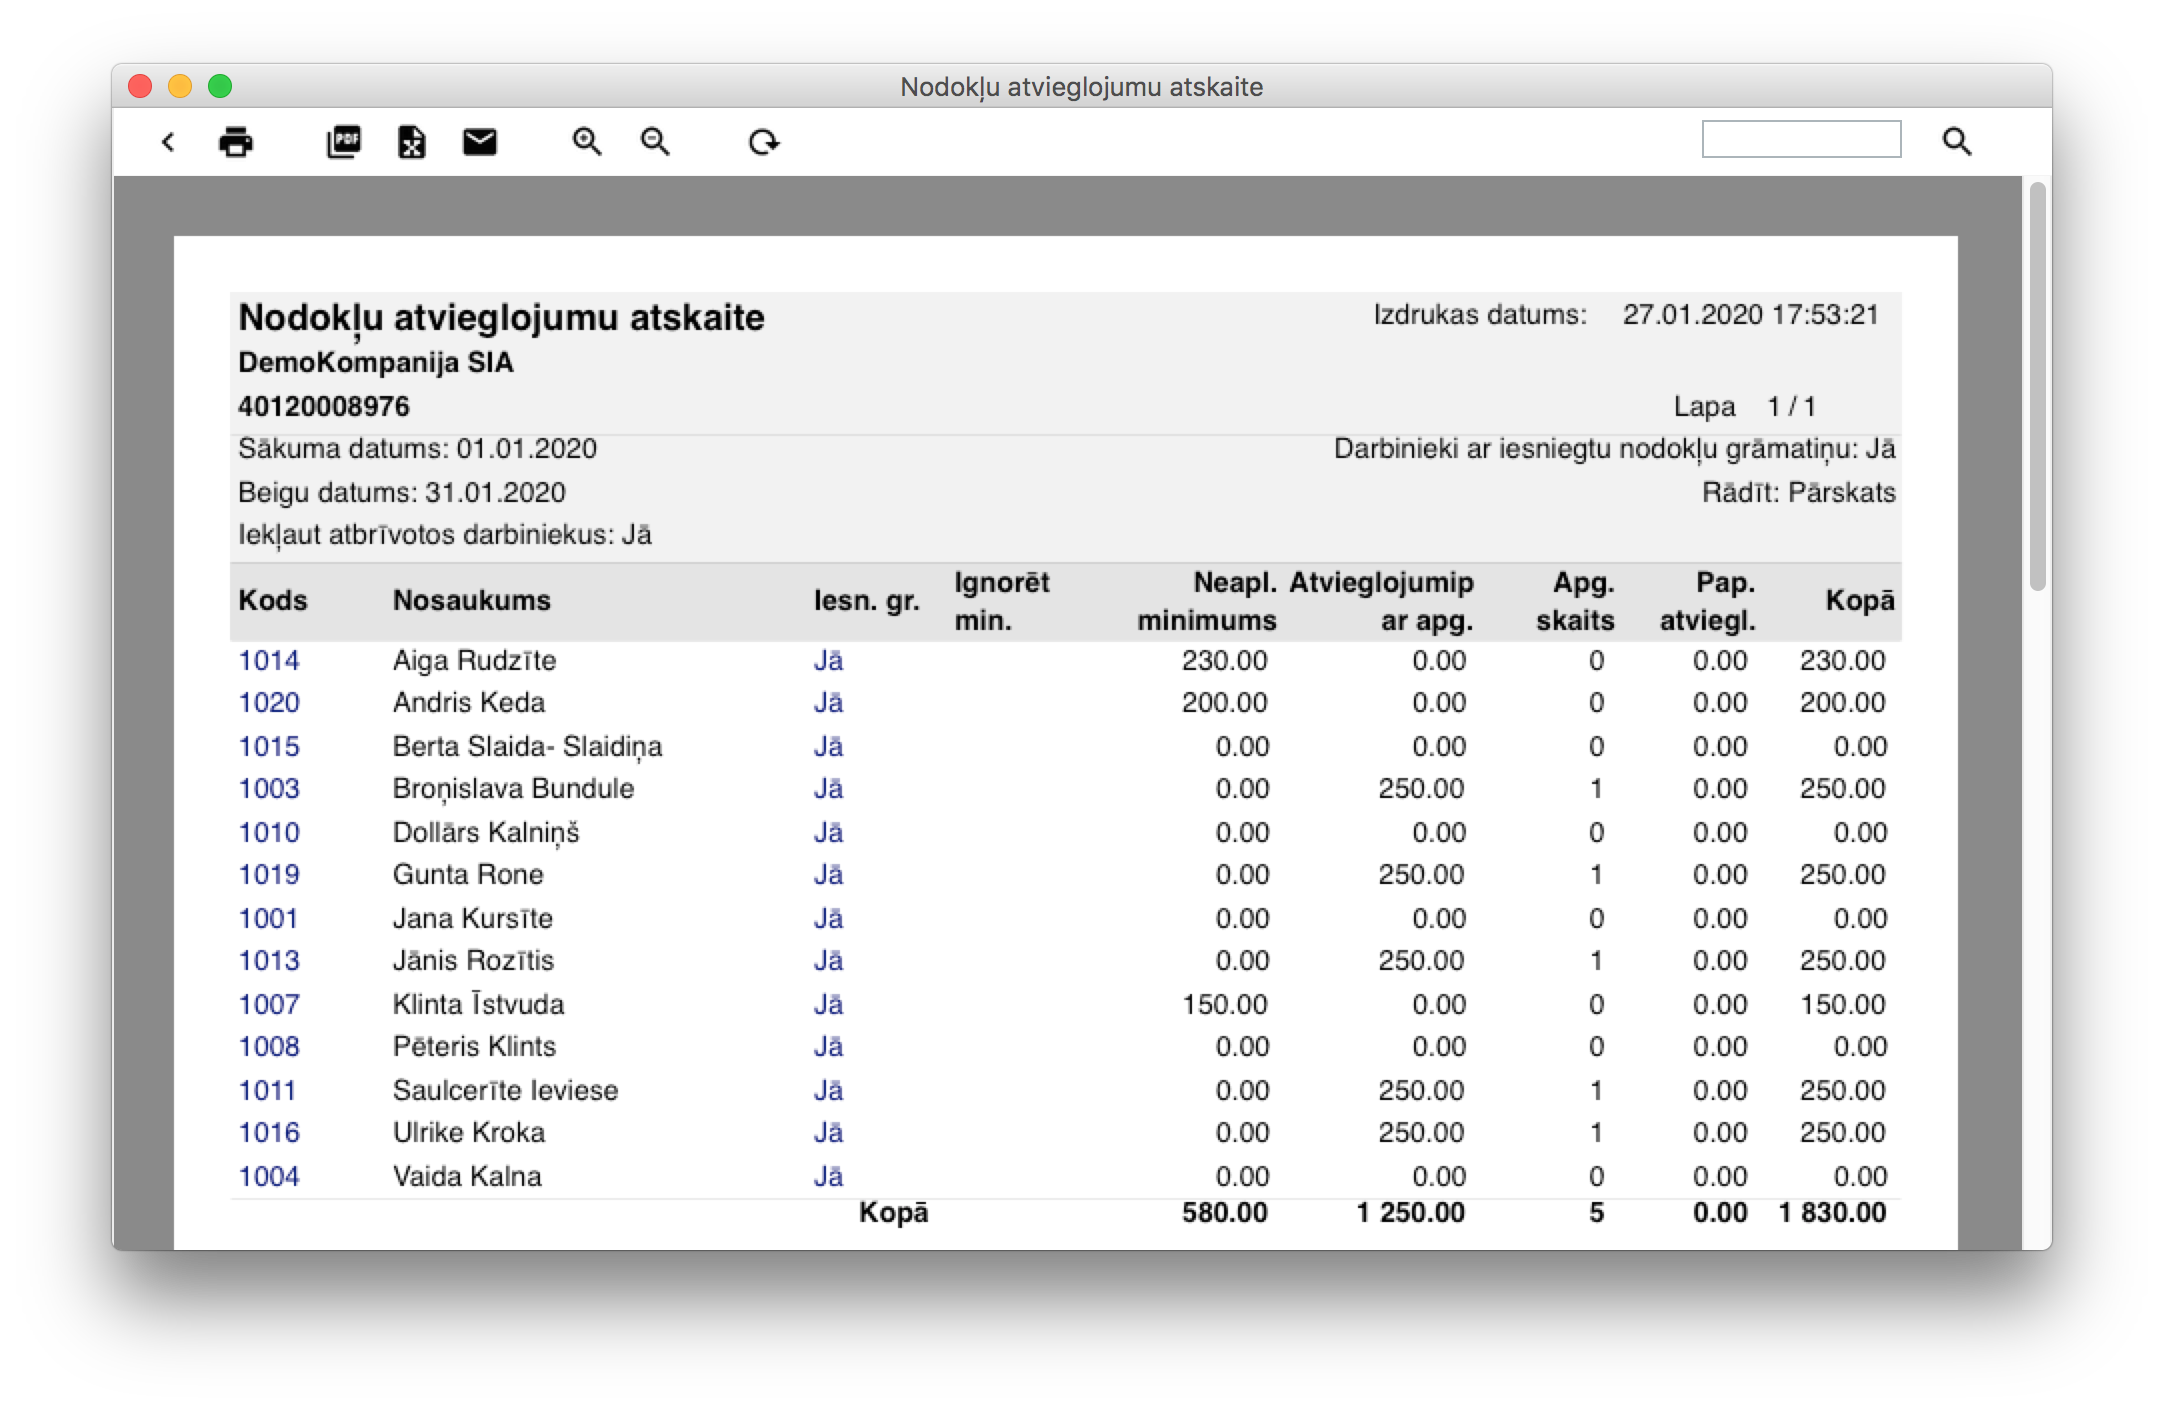Open employee code 1014 link
Image resolution: width=2164 pixels, height=1410 pixels.
point(268,660)
